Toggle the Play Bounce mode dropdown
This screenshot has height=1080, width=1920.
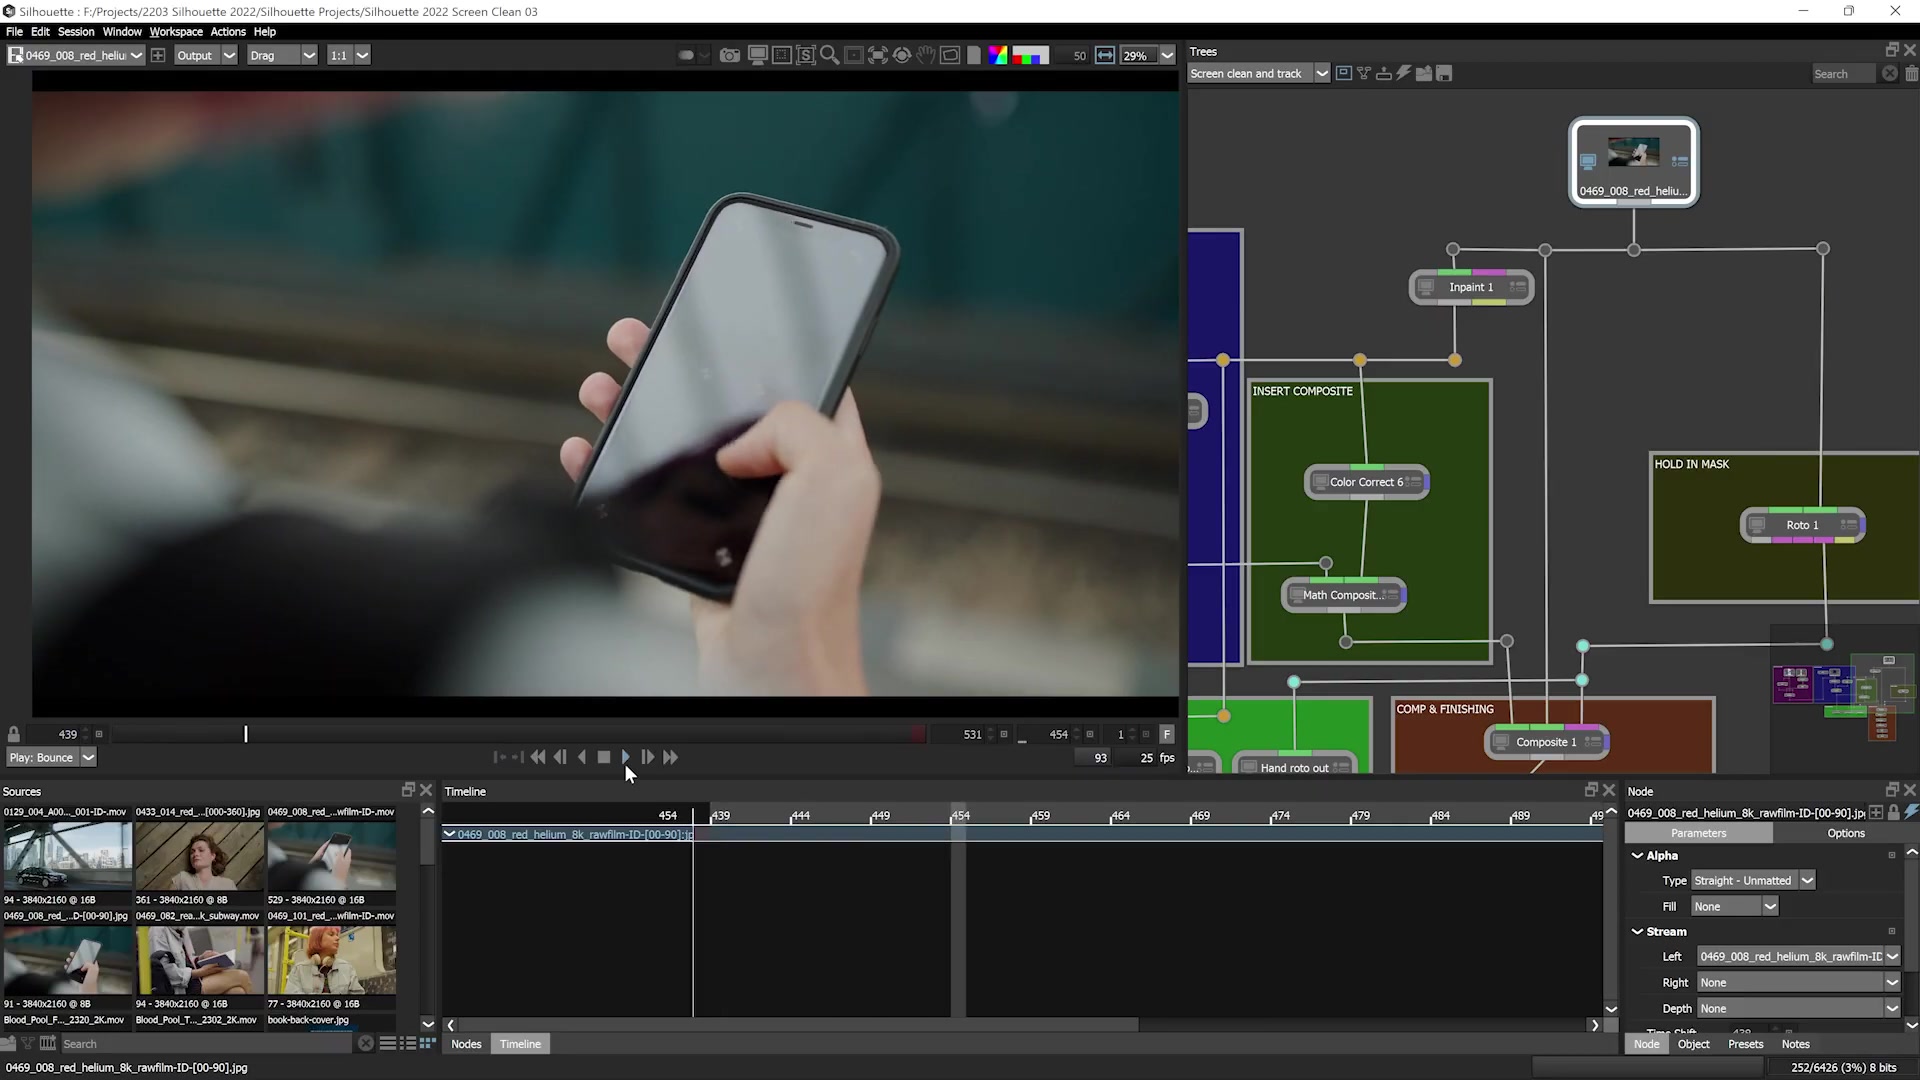[x=86, y=756]
